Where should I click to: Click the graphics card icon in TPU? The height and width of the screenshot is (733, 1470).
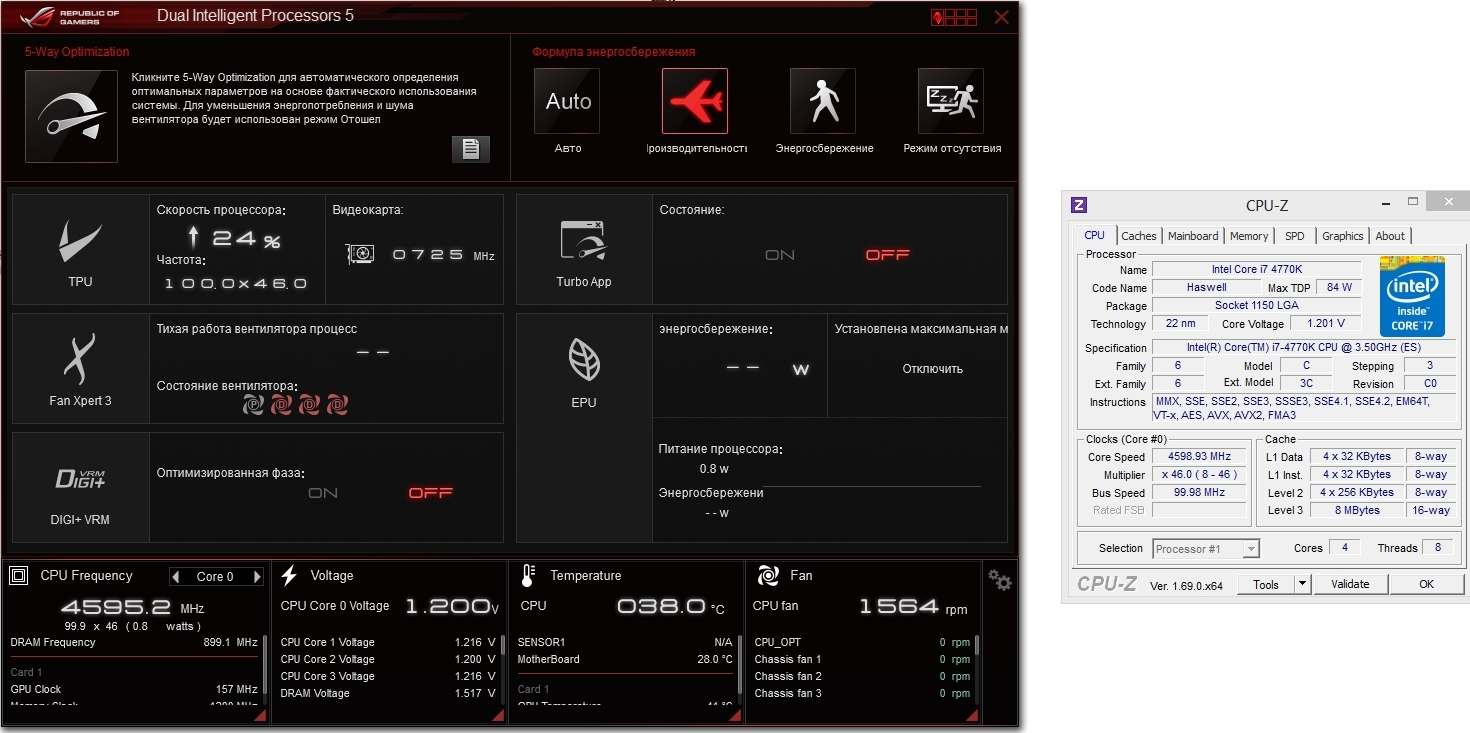pos(360,254)
